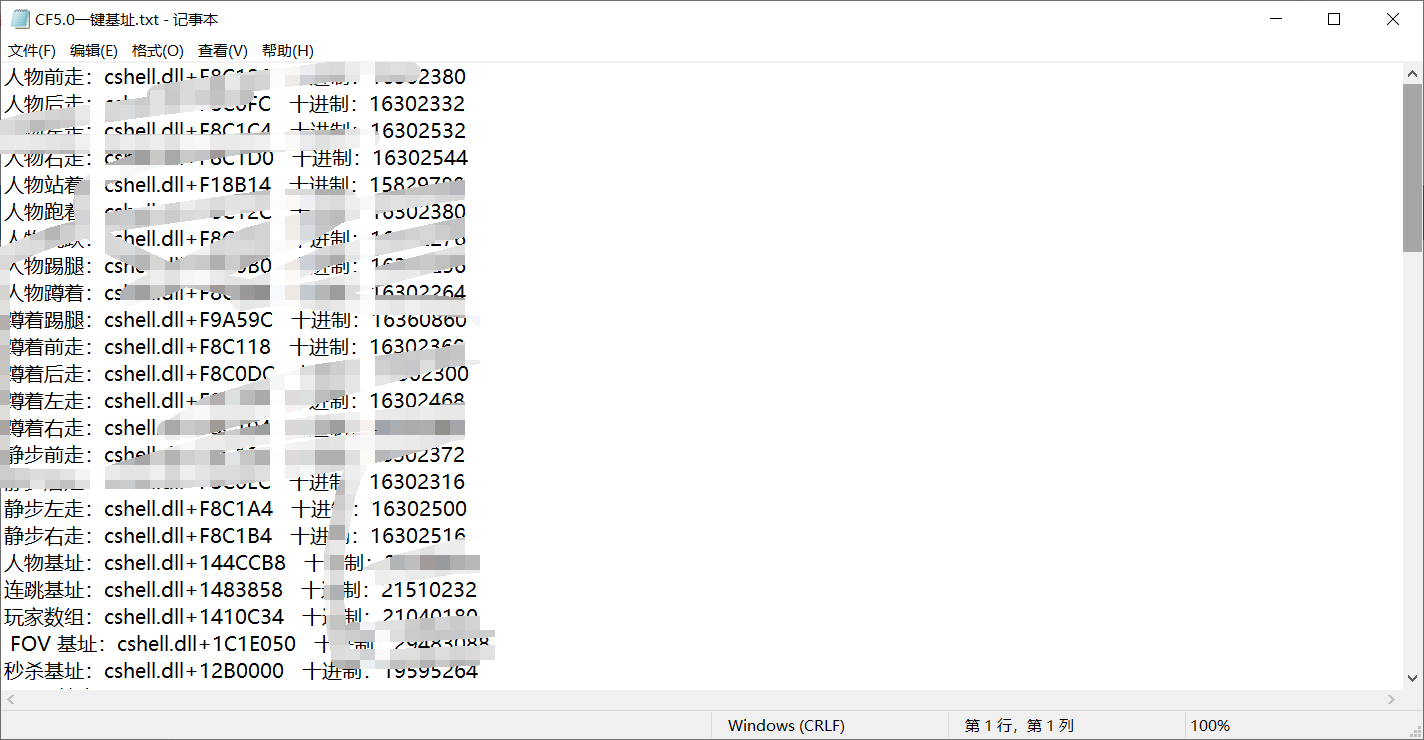Maximize the Notepad window
1424x740 pixels.
click(x=1334, y=19)
